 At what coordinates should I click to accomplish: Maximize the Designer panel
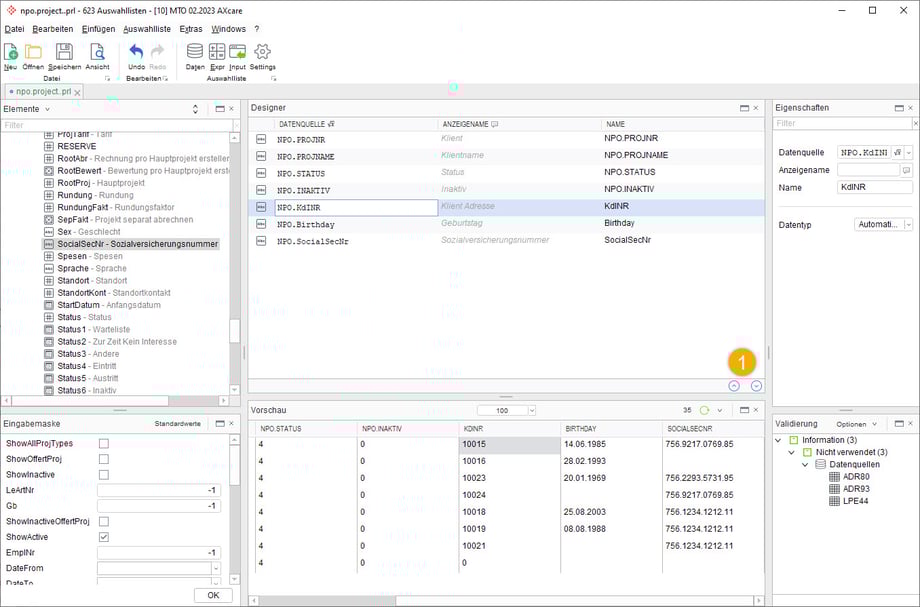pyautogui.click(x=744, y=108)
